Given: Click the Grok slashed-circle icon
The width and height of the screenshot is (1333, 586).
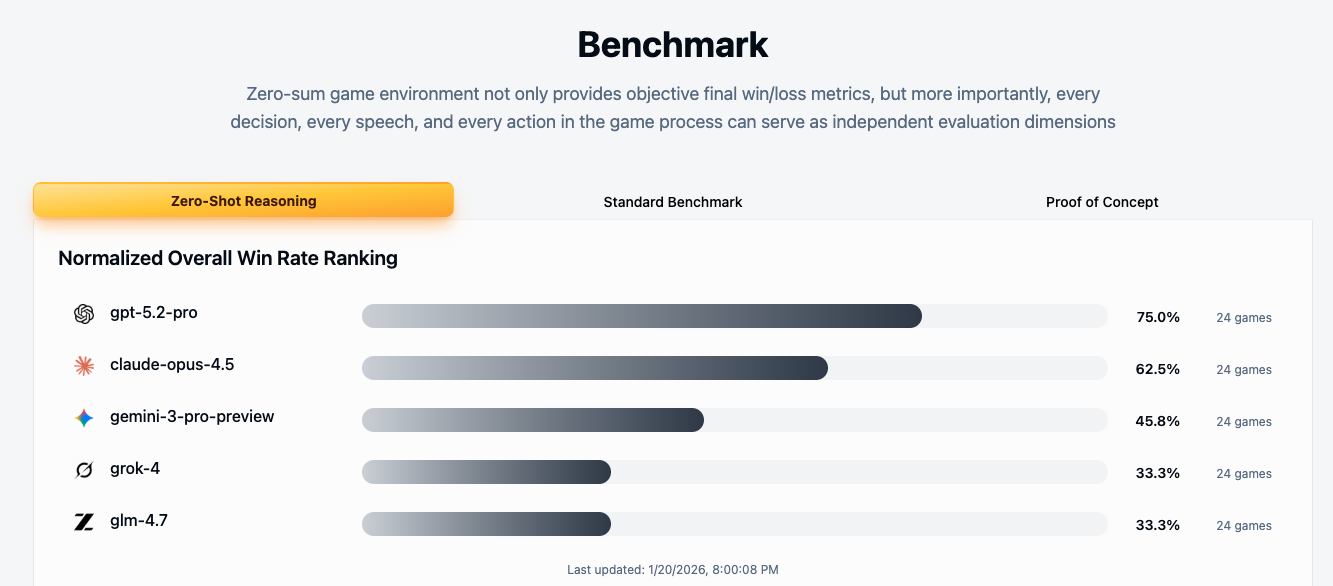Looking at the screenshot, I should pyautogui.click(x=84, y=470).
